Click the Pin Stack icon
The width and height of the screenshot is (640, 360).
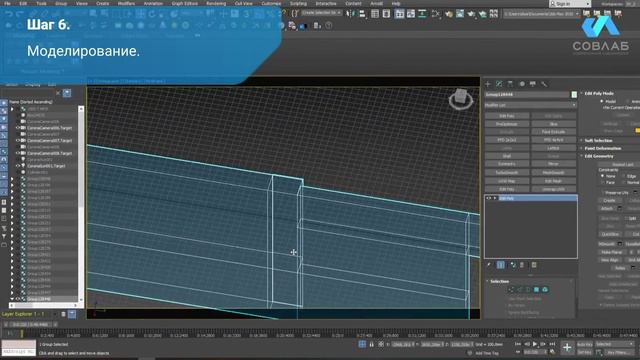[x=489, y=265]
